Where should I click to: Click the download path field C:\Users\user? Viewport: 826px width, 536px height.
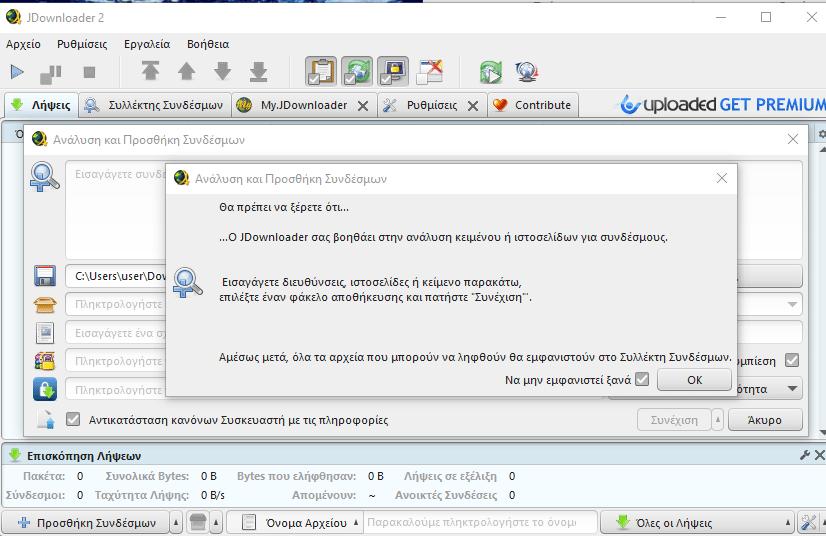116,276
